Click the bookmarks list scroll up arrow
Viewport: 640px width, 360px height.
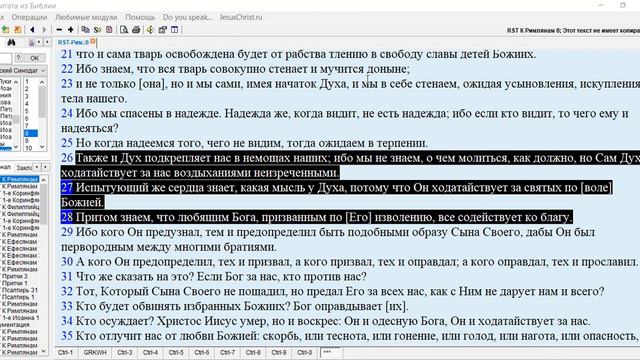tap(44, 180)
